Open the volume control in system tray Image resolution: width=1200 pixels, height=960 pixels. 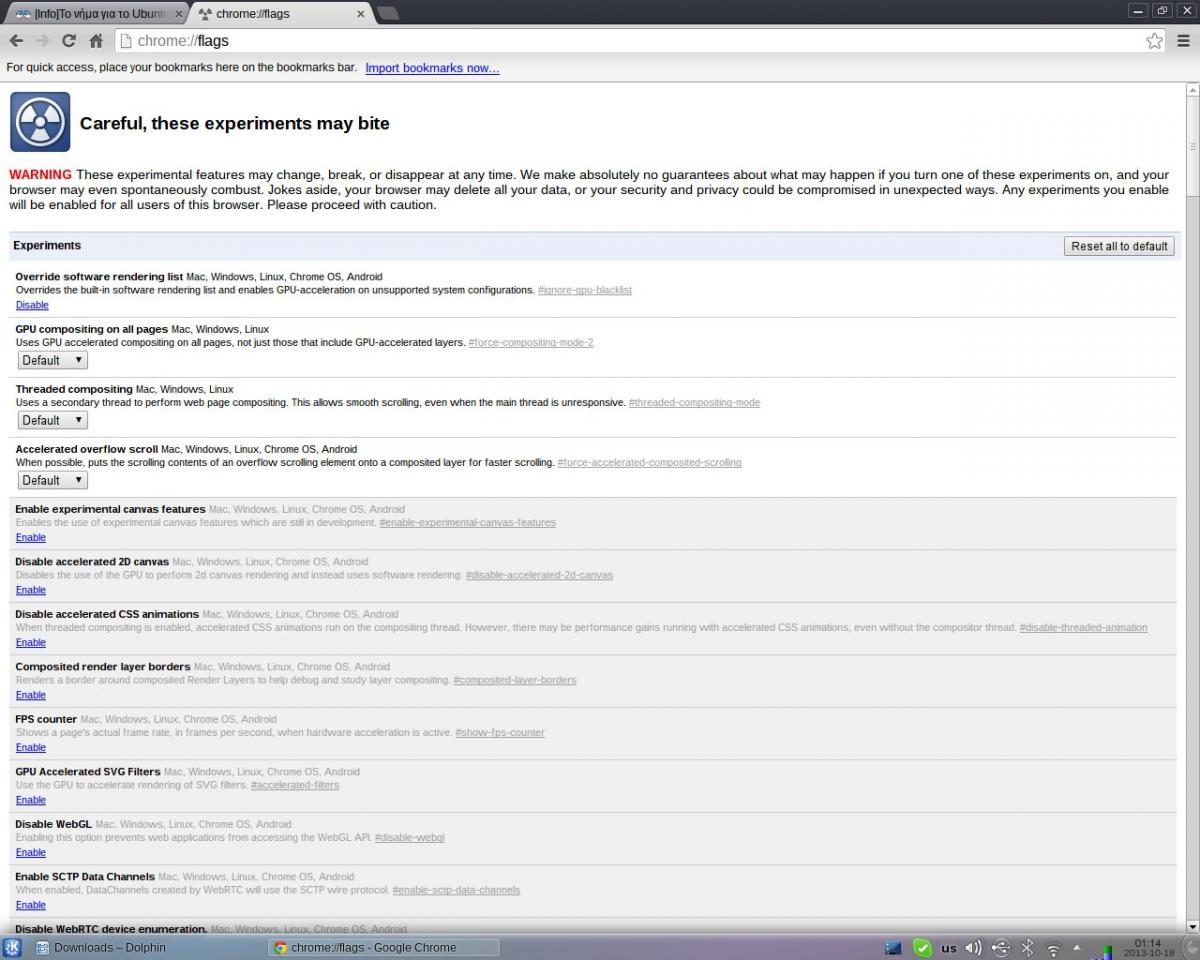(x=973, y=947)
